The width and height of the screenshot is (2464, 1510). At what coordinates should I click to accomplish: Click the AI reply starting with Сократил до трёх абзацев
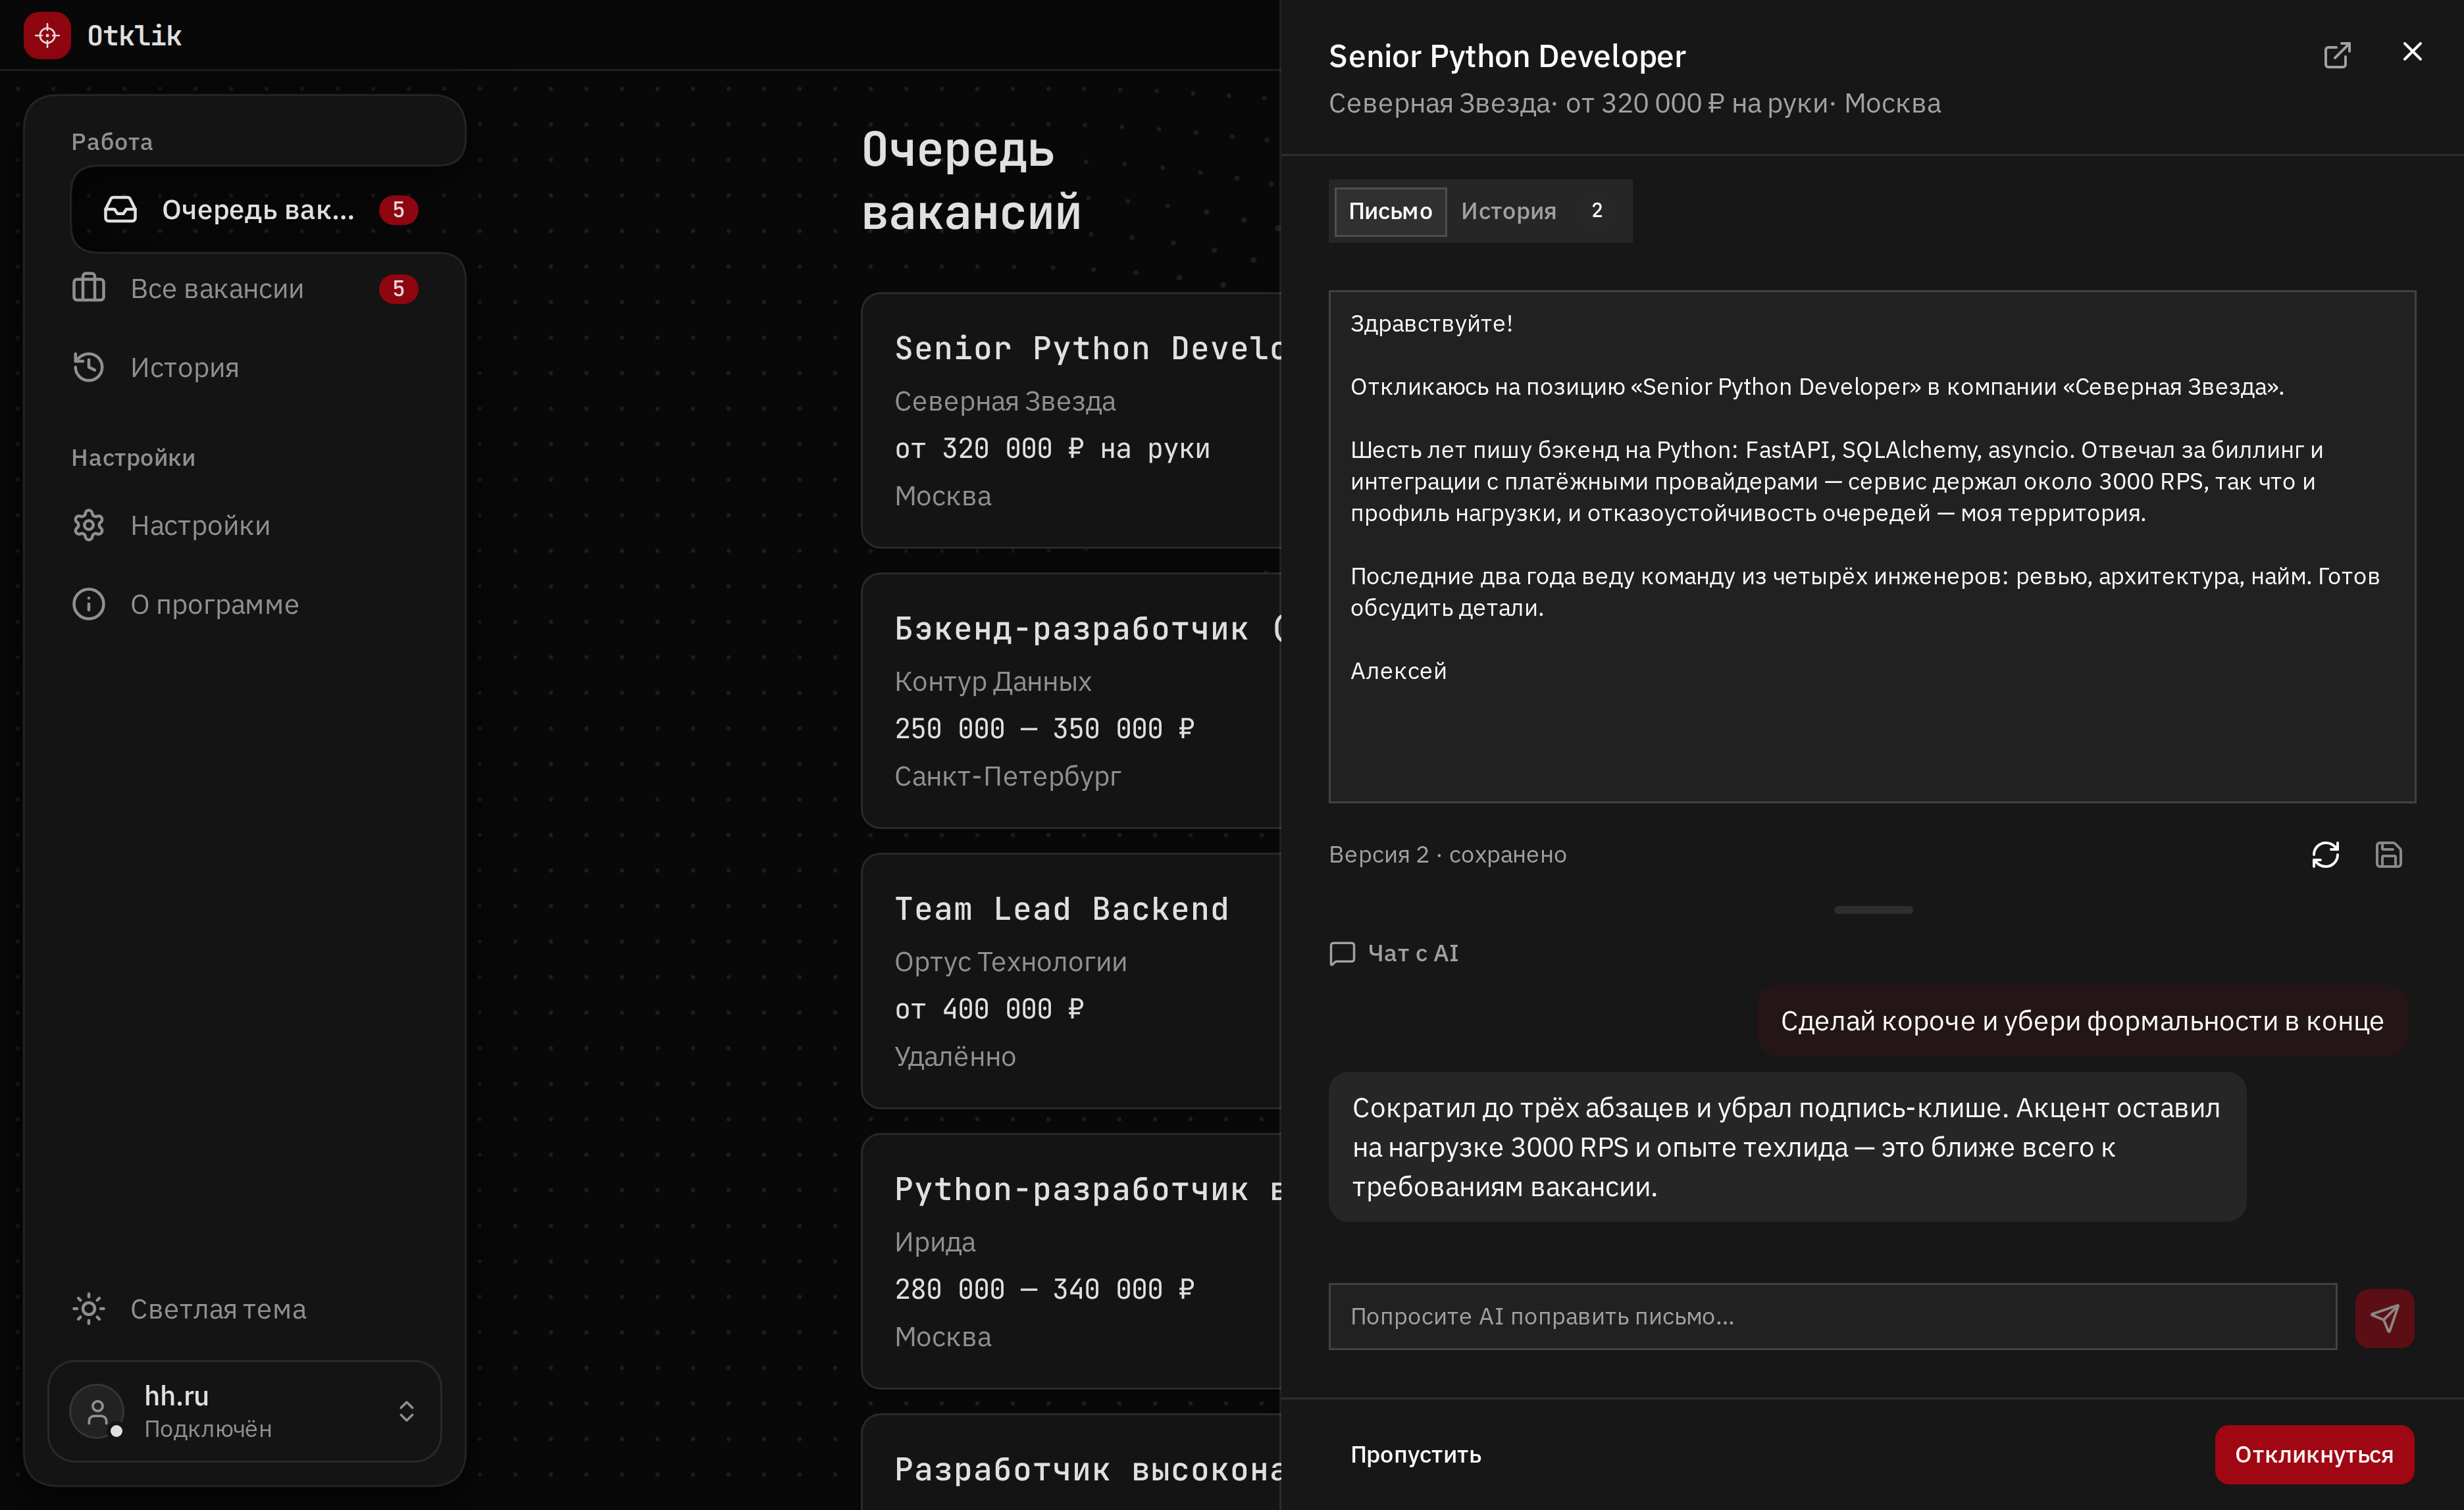[1787, 1147]
